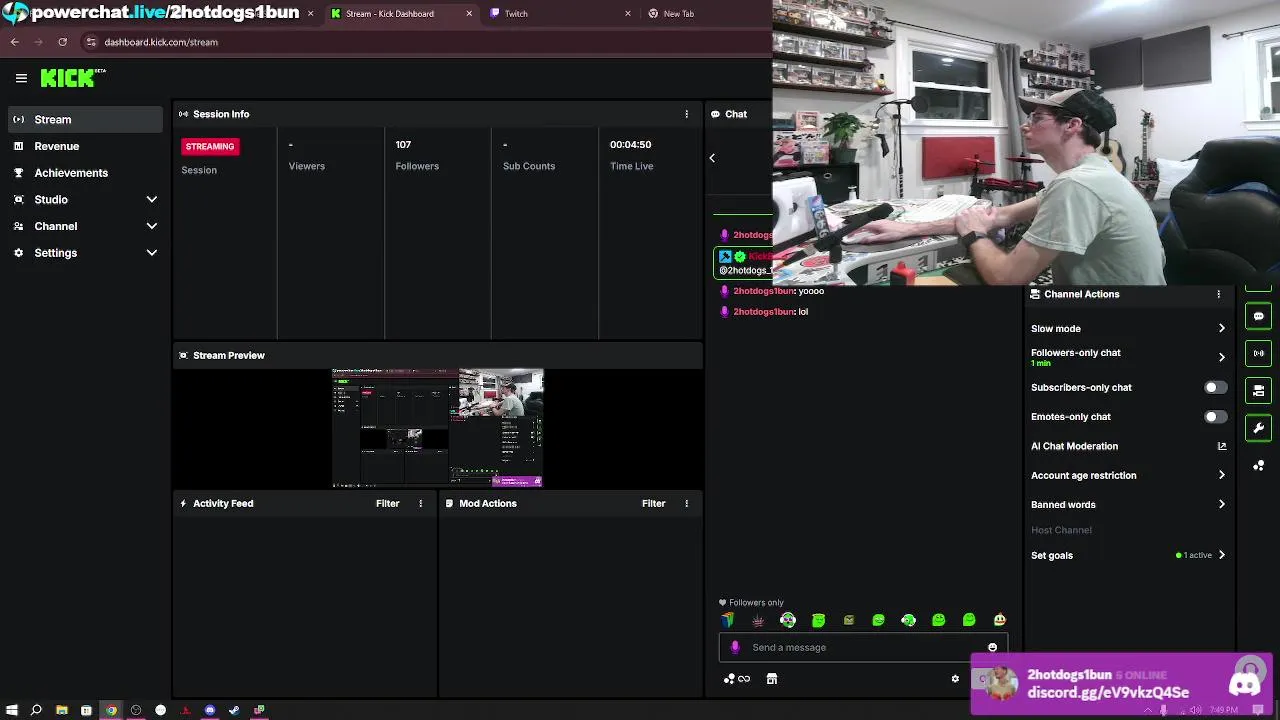Open Chrome from the taskbar

tap(111, 710)
